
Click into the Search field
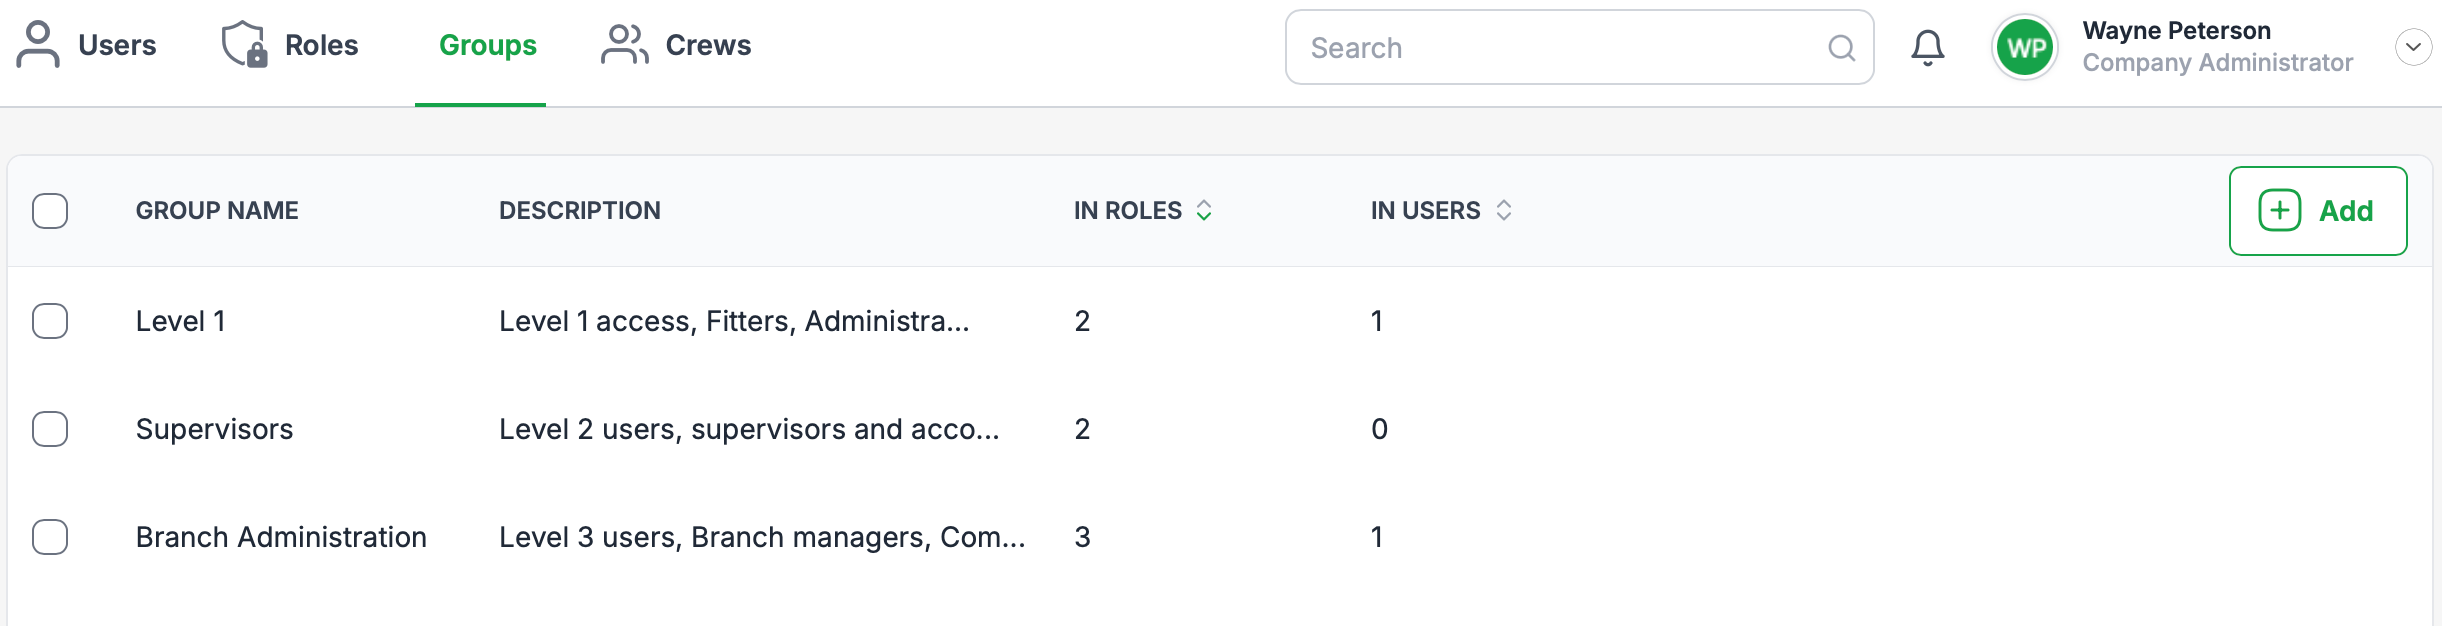1560,48
